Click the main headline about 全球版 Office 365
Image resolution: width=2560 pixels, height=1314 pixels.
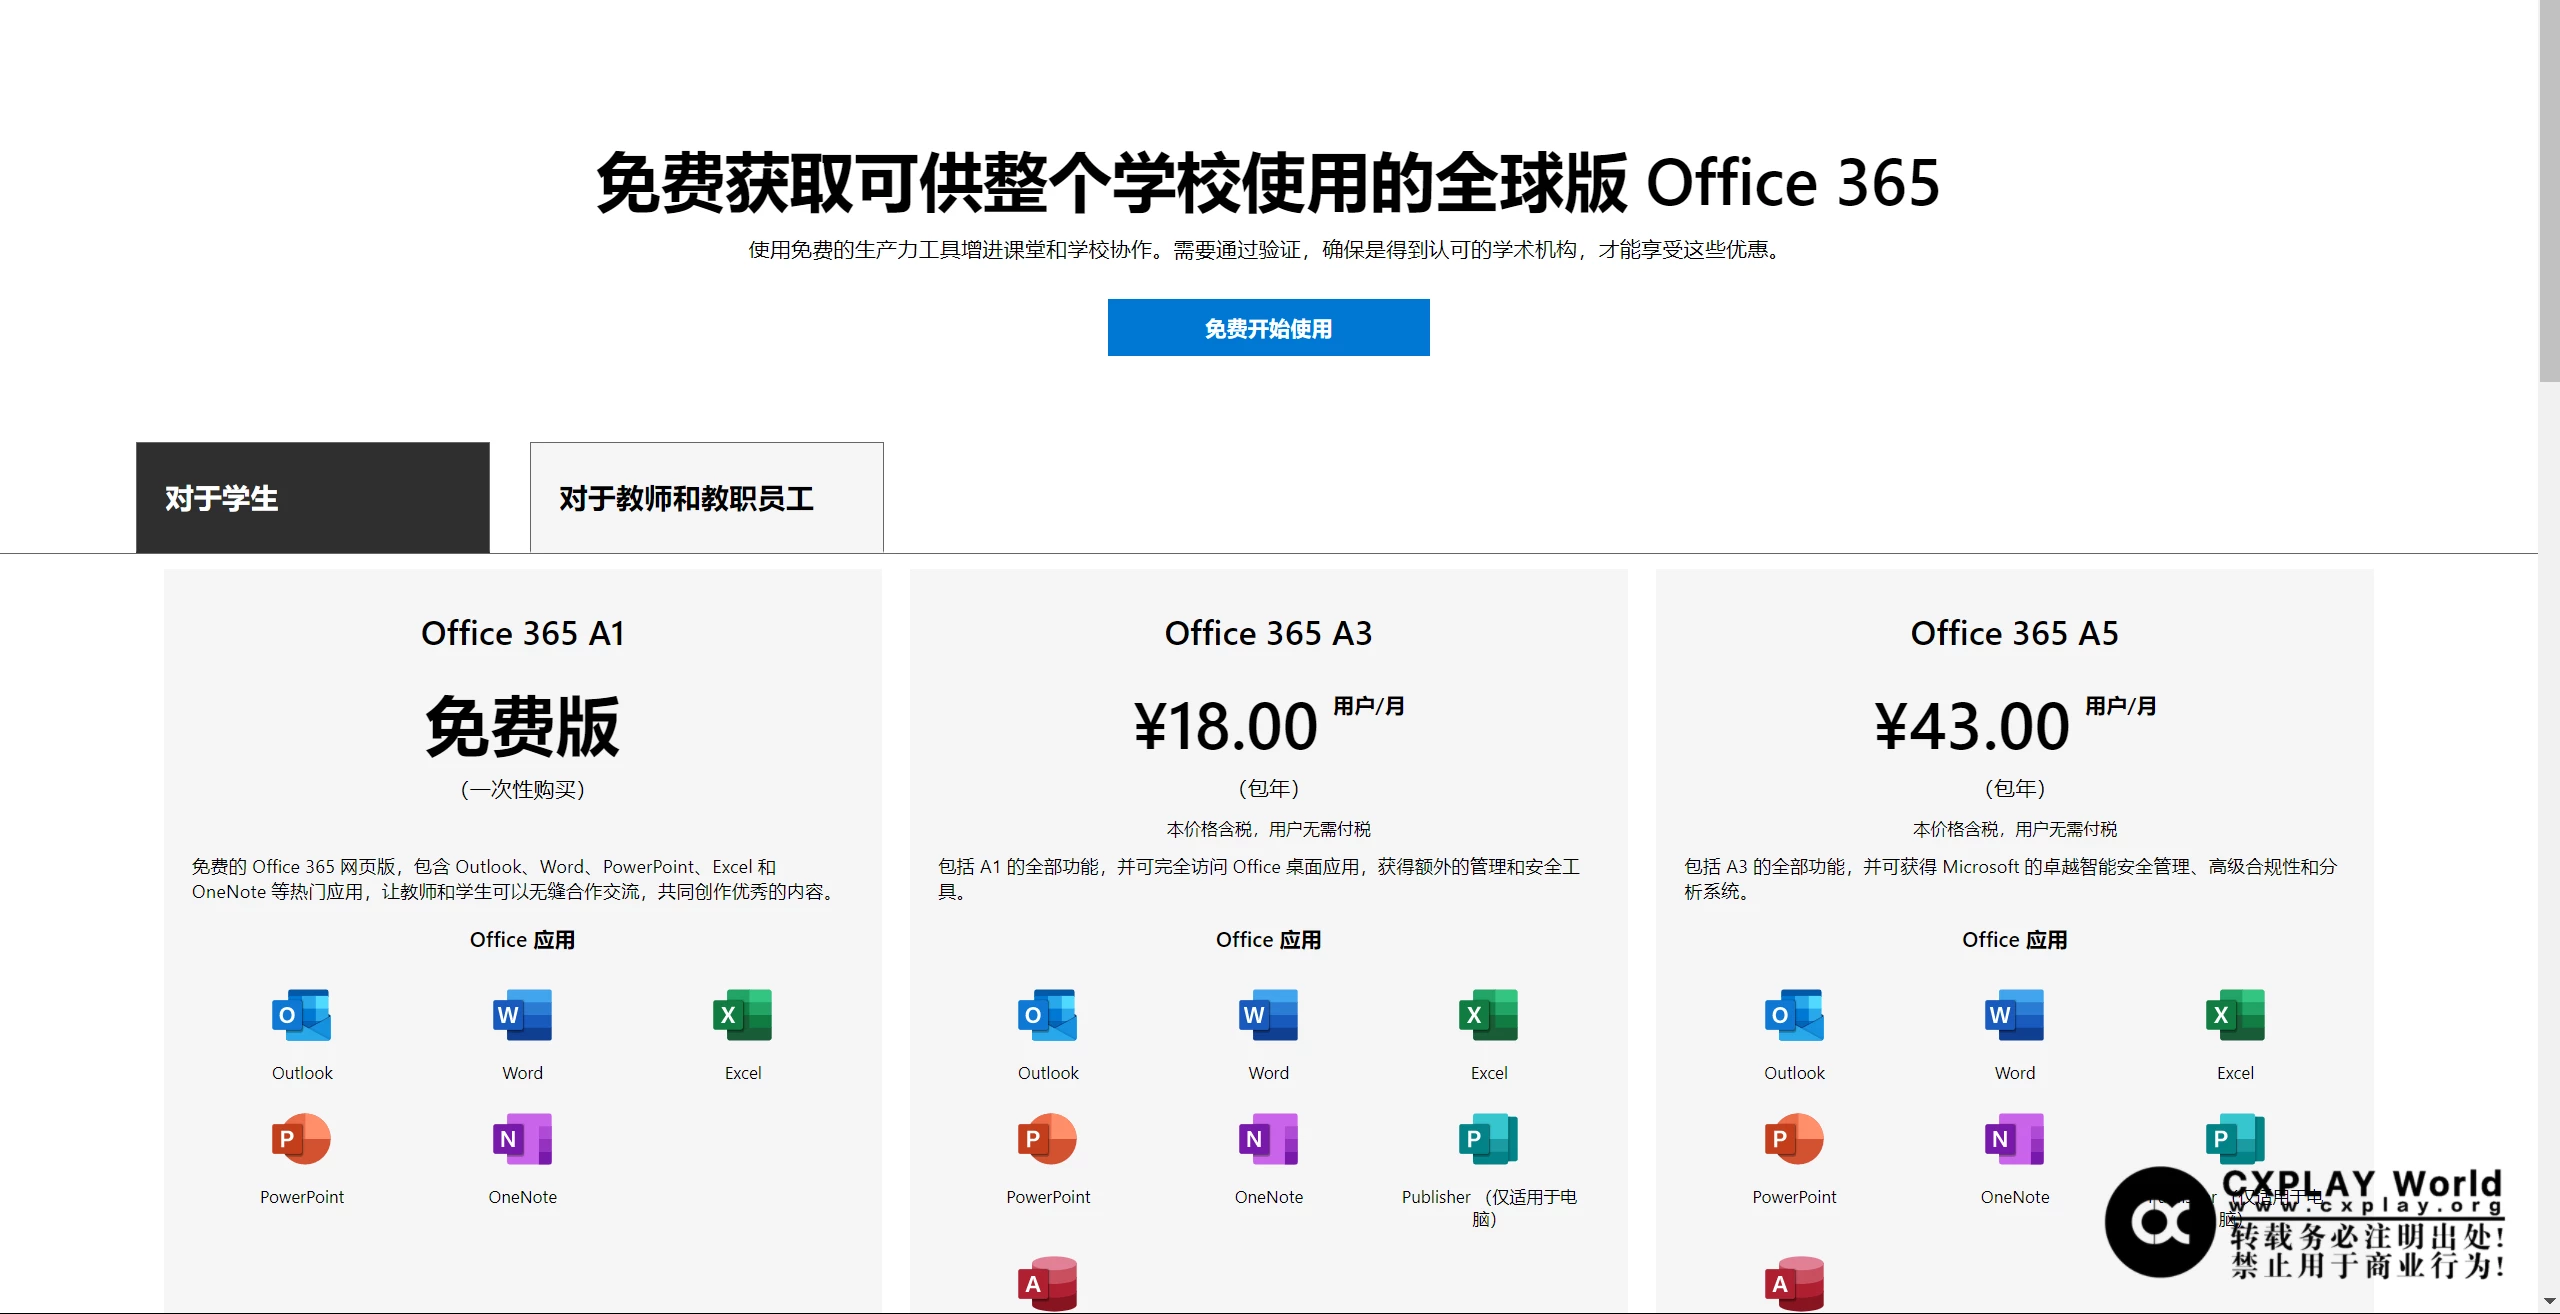(1268, 183)
